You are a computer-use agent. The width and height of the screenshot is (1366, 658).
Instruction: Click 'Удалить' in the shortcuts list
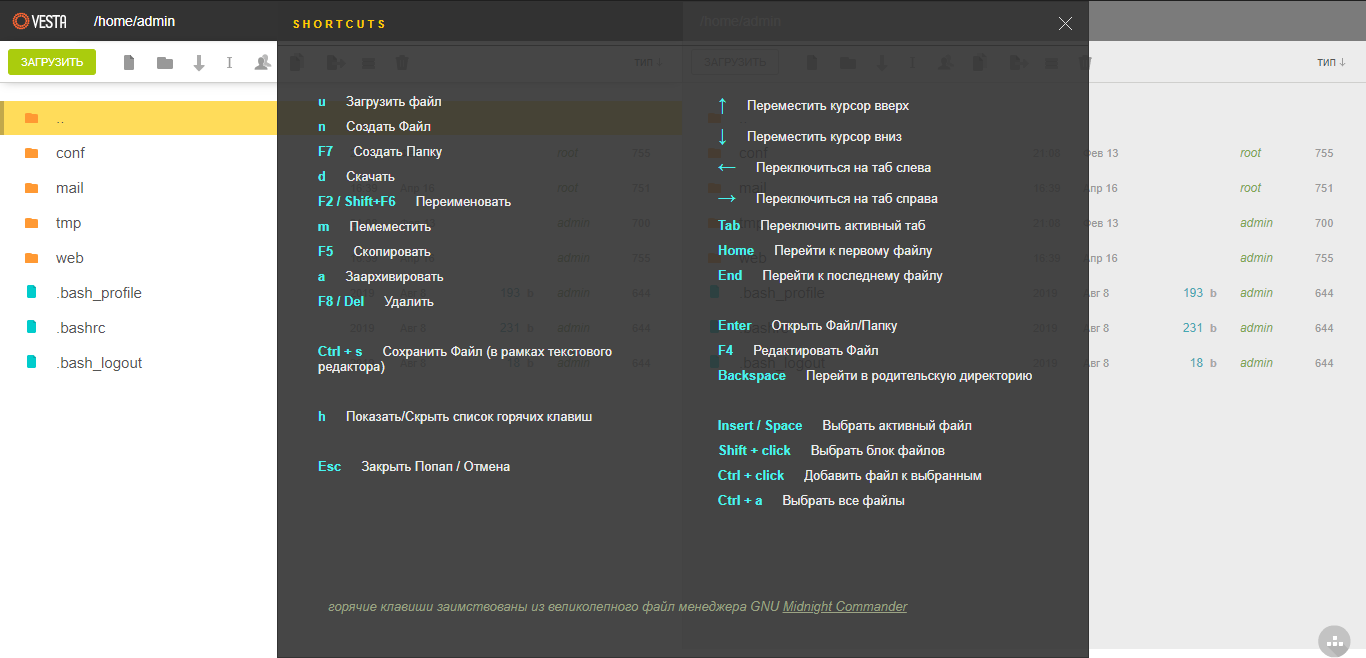click(408, 302)
